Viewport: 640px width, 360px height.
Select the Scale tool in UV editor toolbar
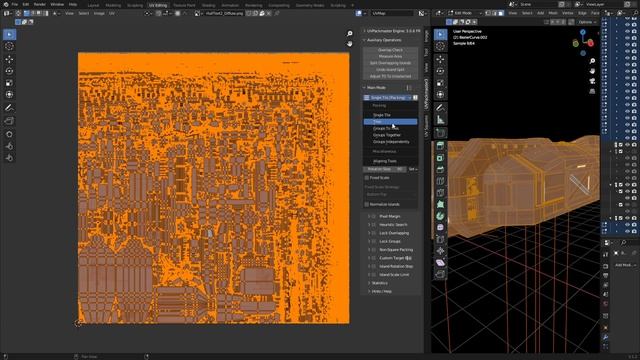(9, 83)
